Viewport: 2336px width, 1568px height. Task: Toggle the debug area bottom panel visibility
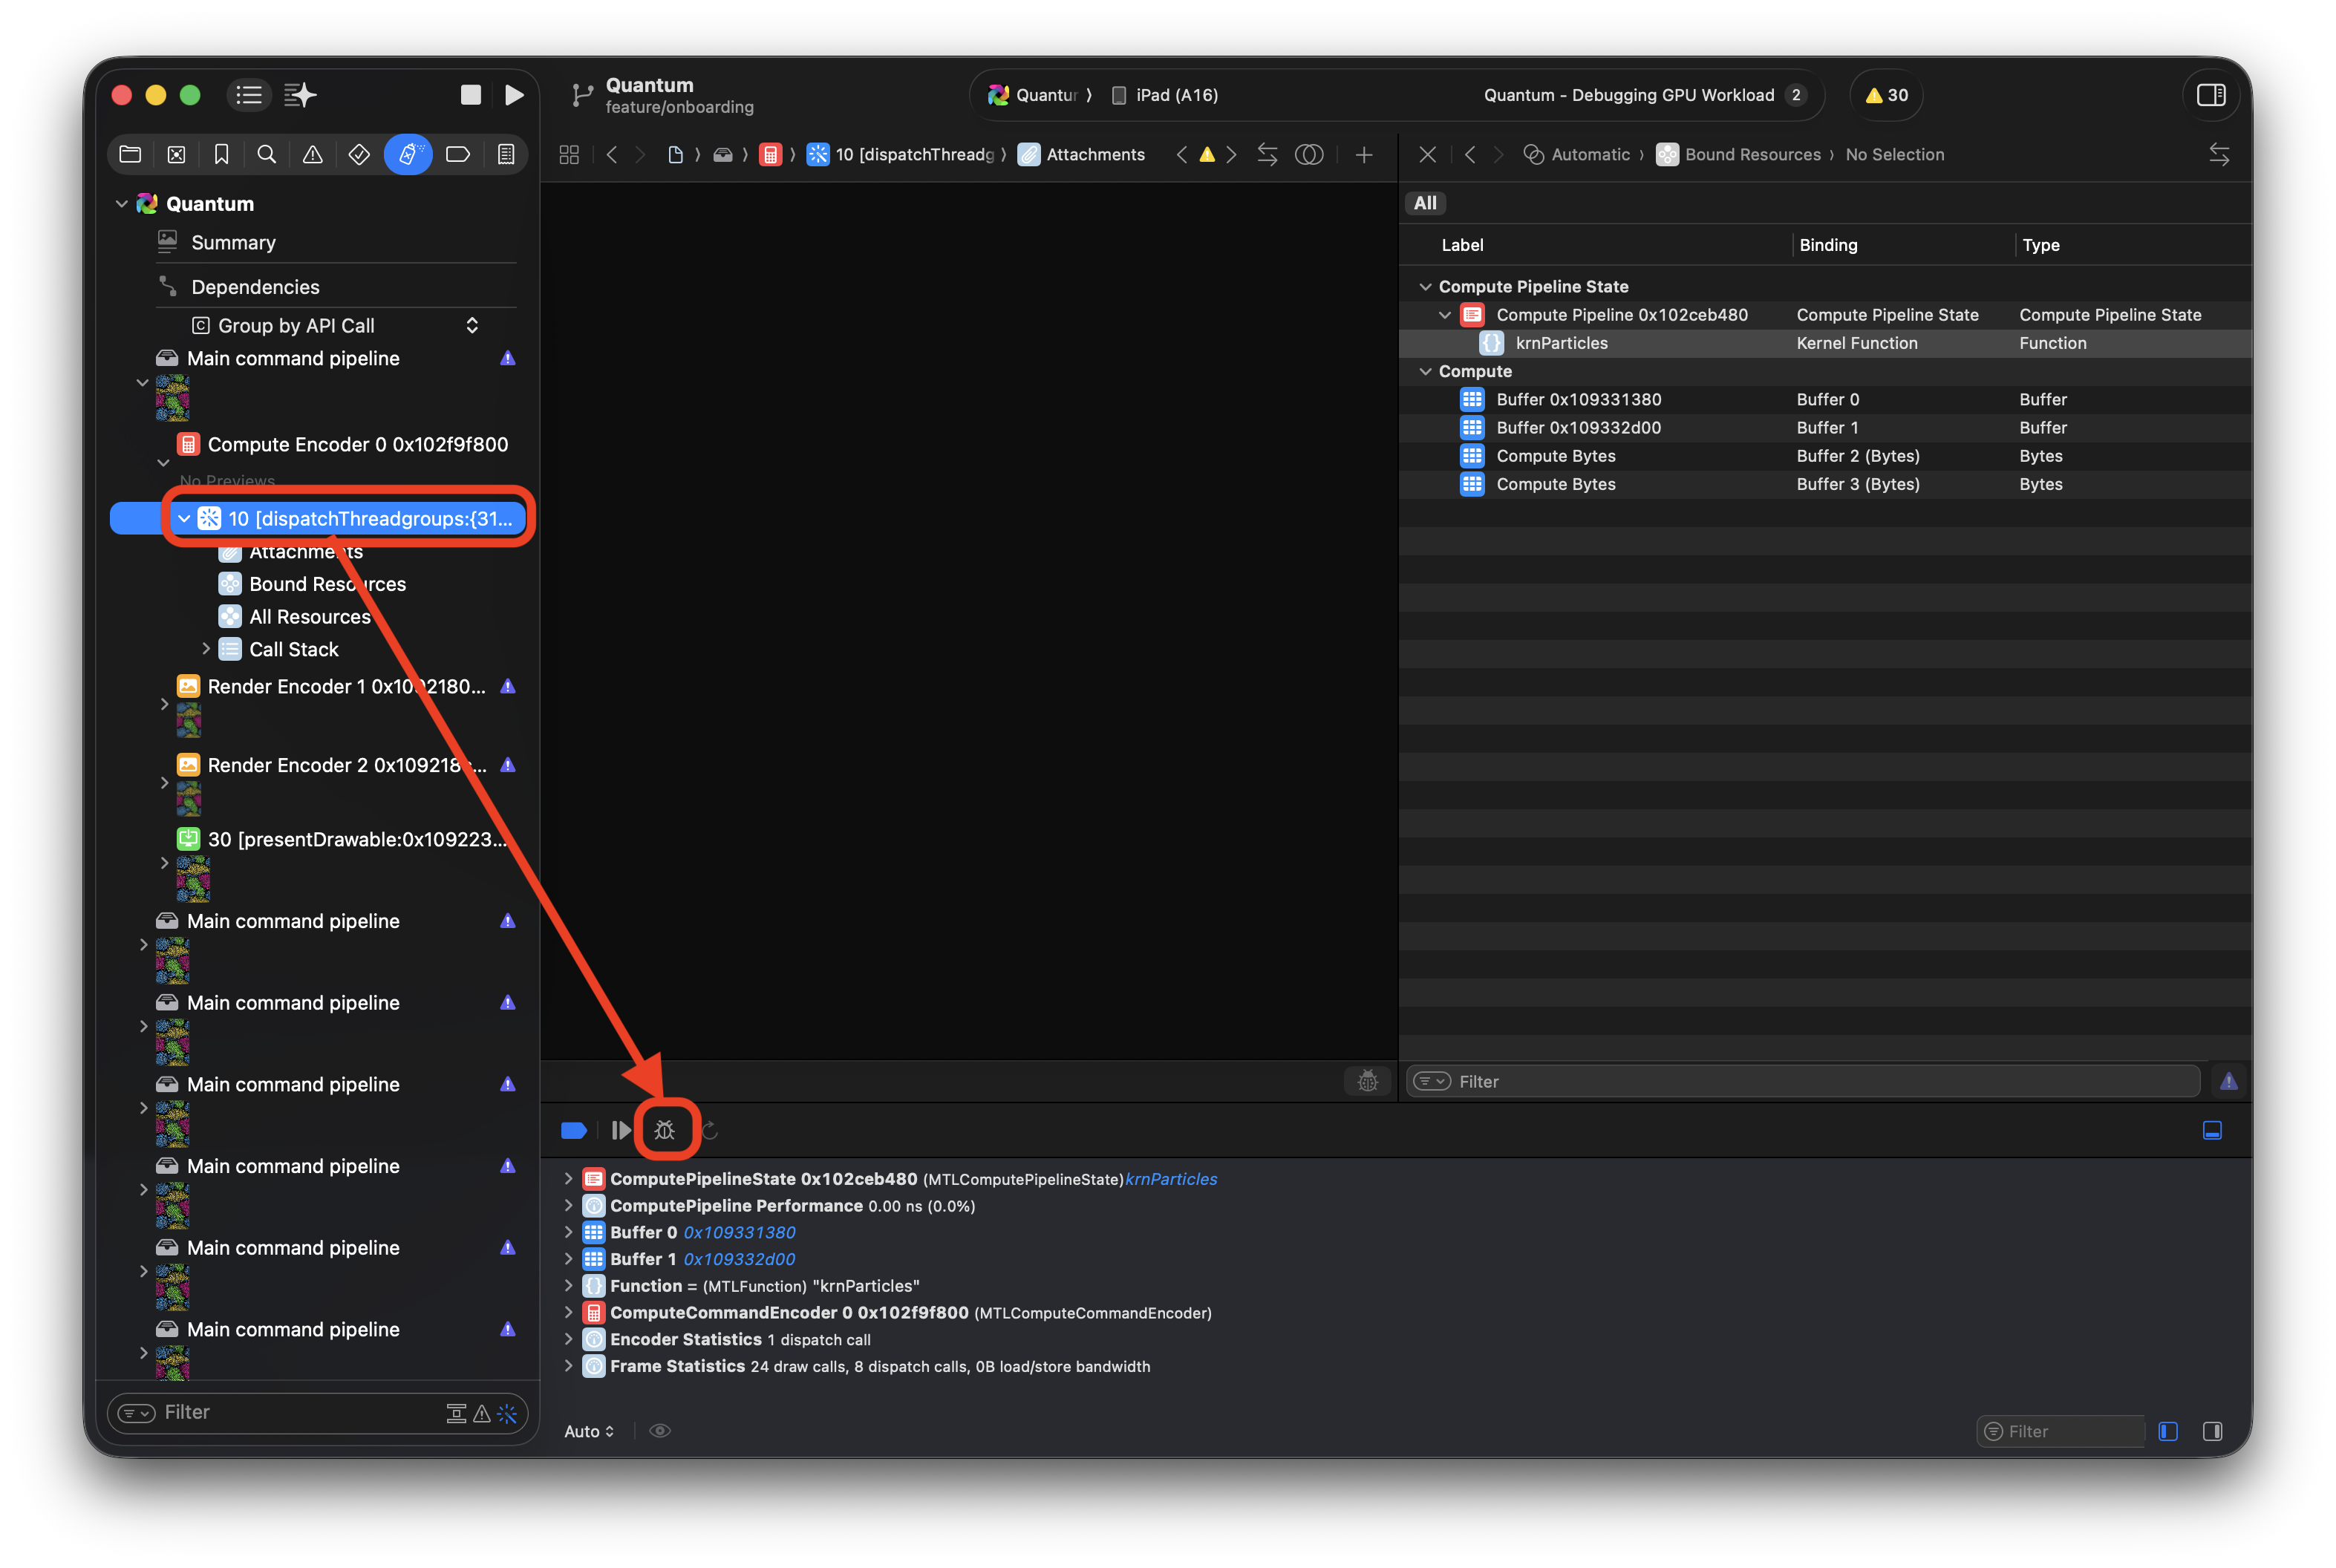pos(2212,1130)
